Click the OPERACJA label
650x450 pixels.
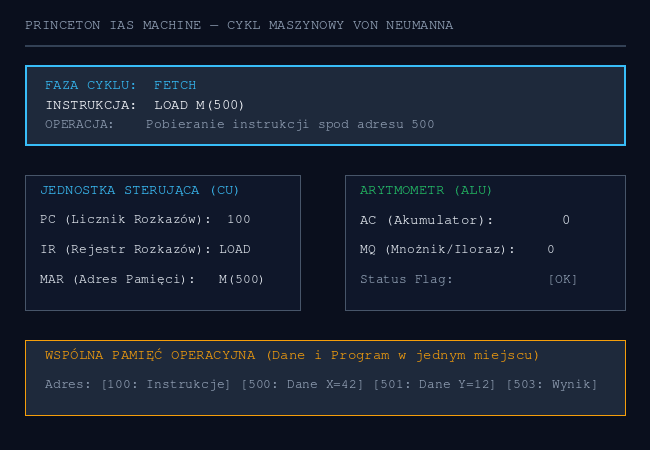[x=79, y=124]
